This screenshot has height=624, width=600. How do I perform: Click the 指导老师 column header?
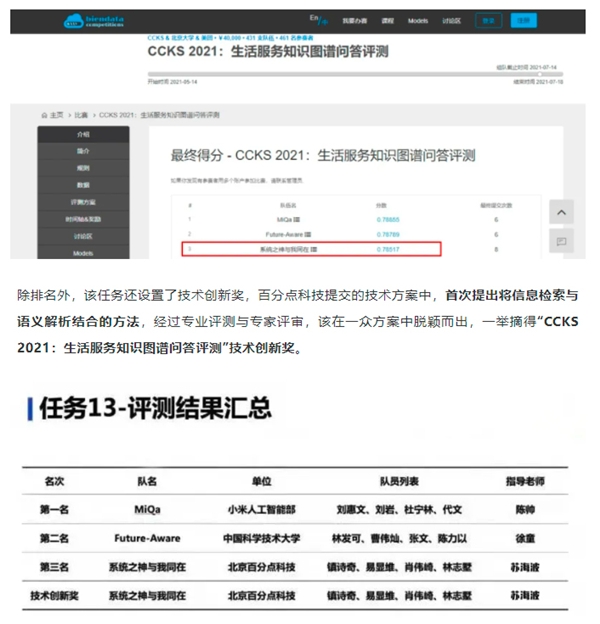pos(525,482)
